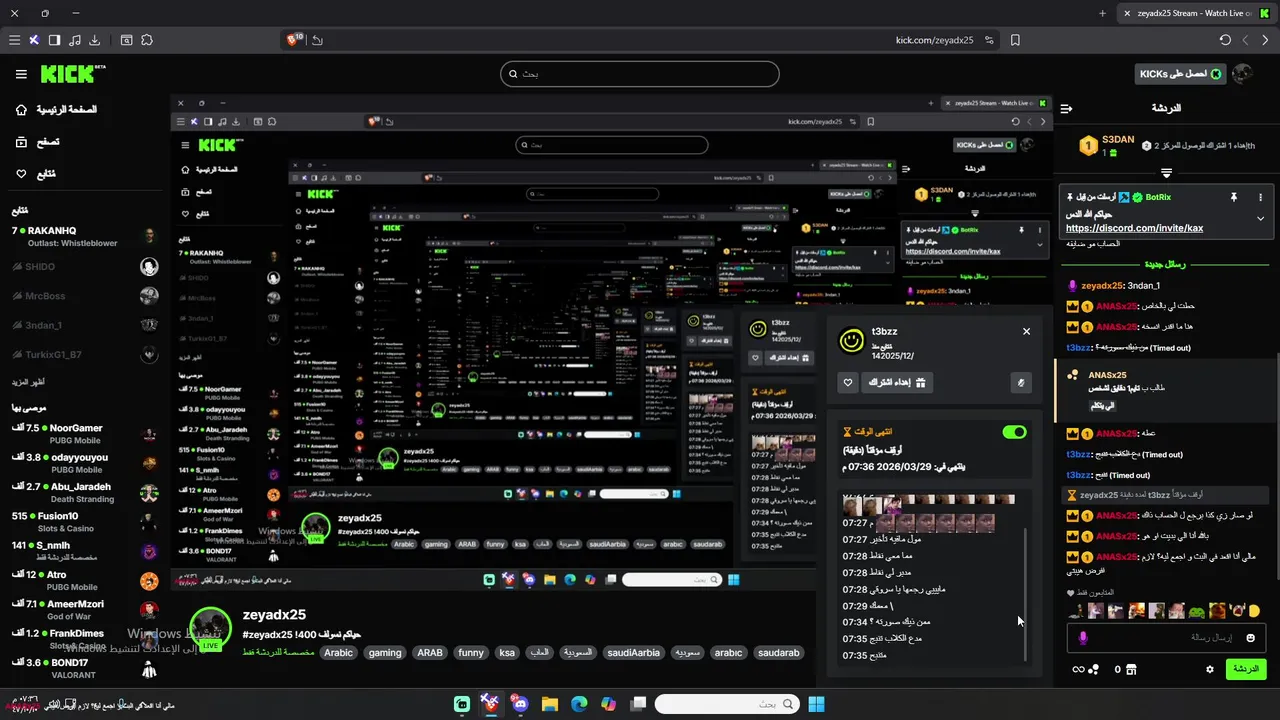Click the Kick search field
Screen dimensions: 1280x720
pyautogui.click(x=640, y=74)
